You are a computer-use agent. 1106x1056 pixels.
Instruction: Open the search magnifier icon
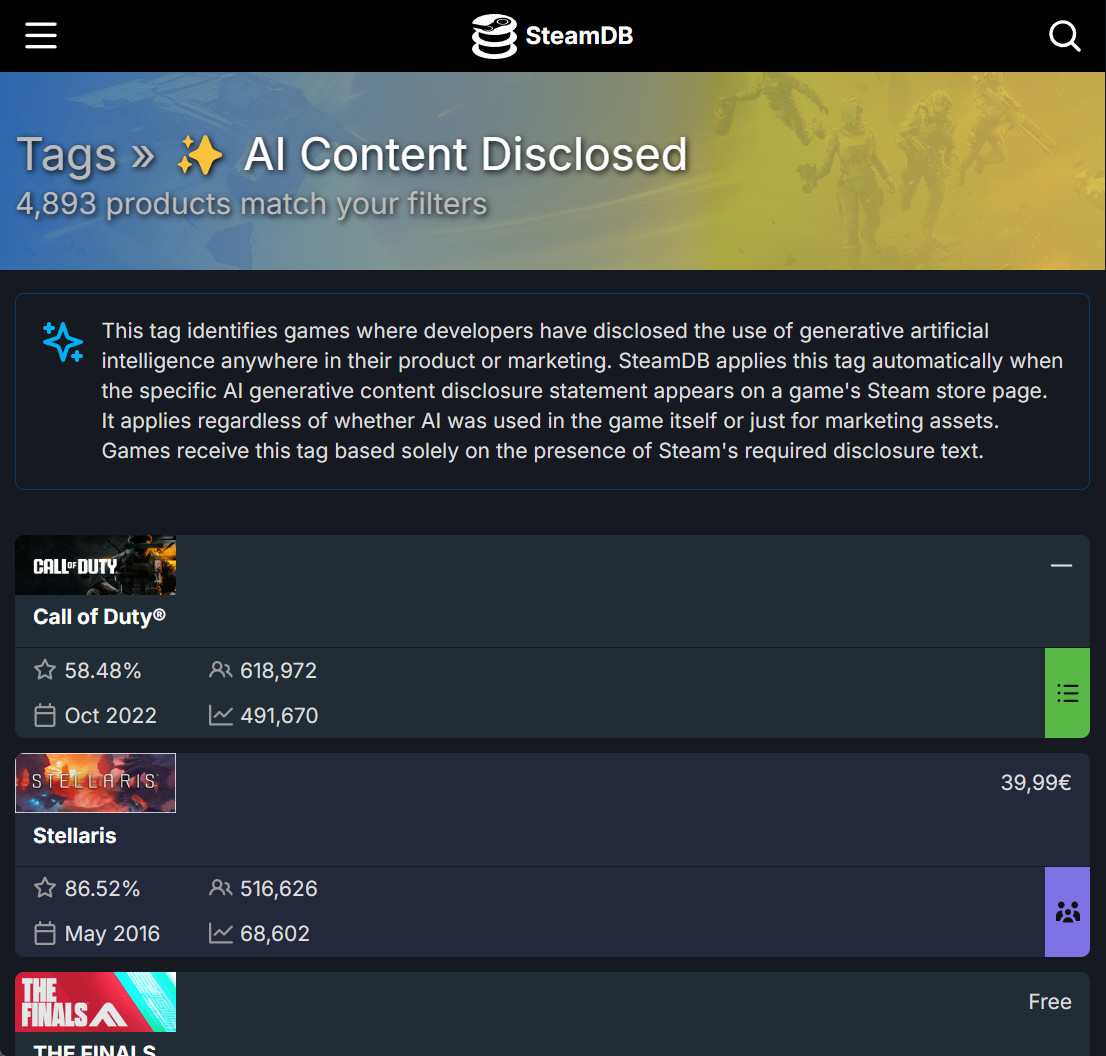[1064, 36]
